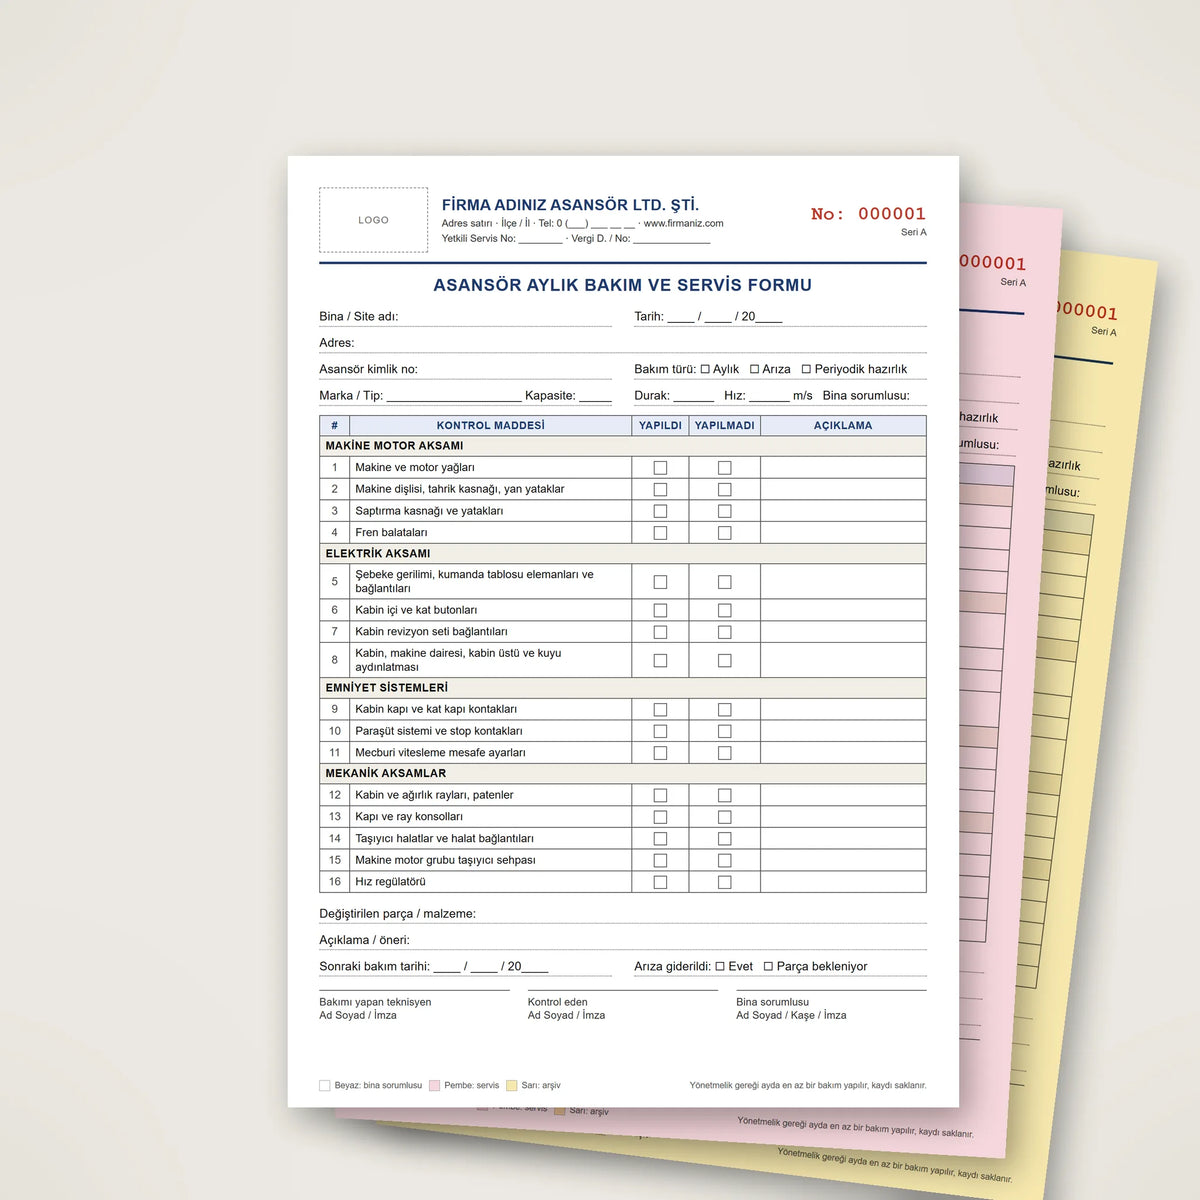Click the Kontrol eden signature area
The width and height of the screenshot is (1200, 1200).
[x=623, y=1006]
